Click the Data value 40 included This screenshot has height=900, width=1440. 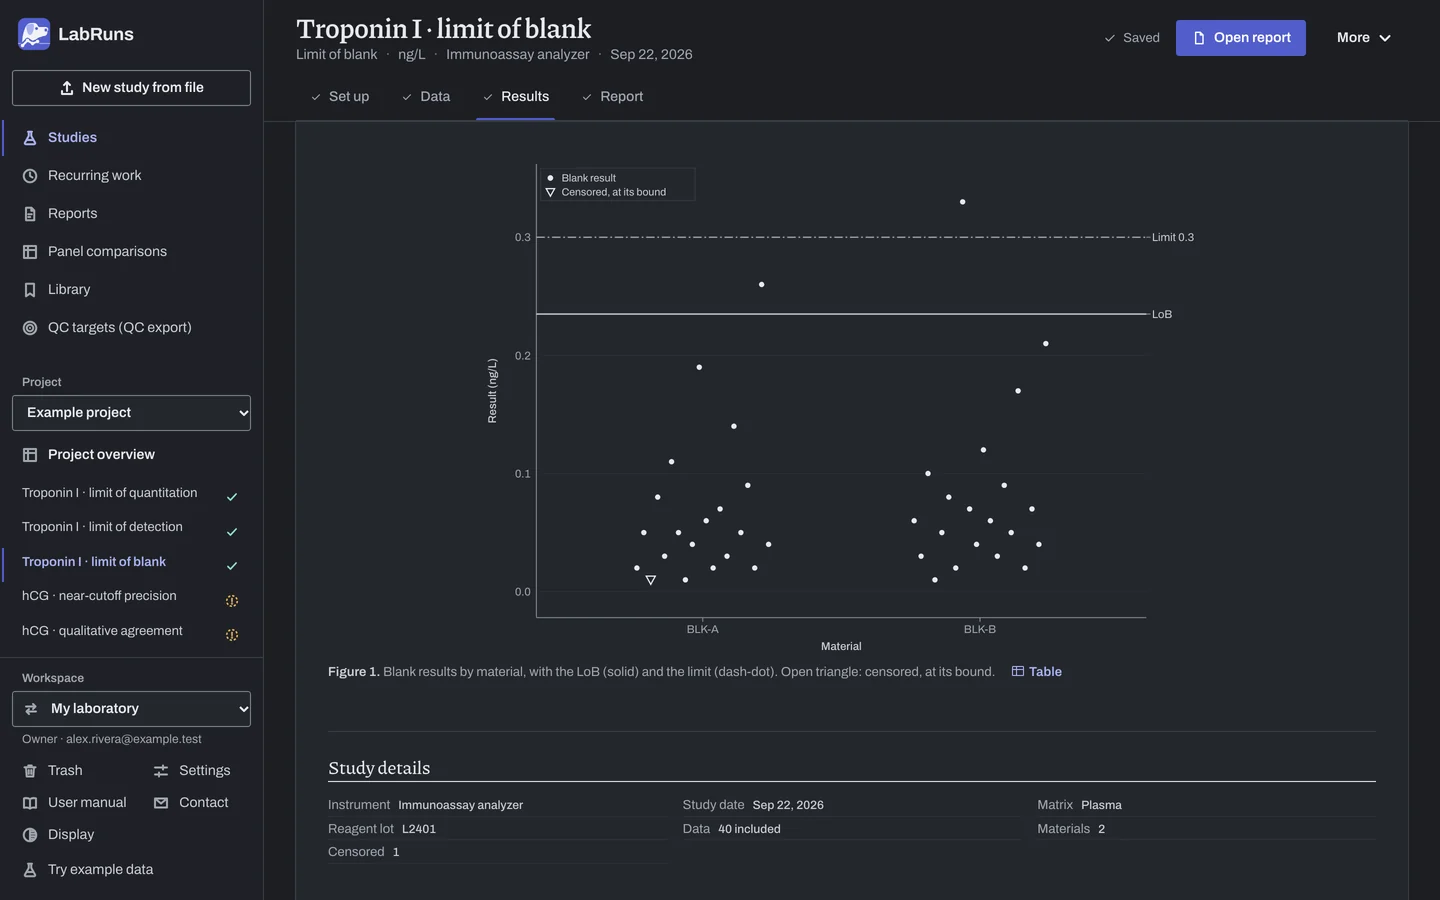click(x=749, y=829)
